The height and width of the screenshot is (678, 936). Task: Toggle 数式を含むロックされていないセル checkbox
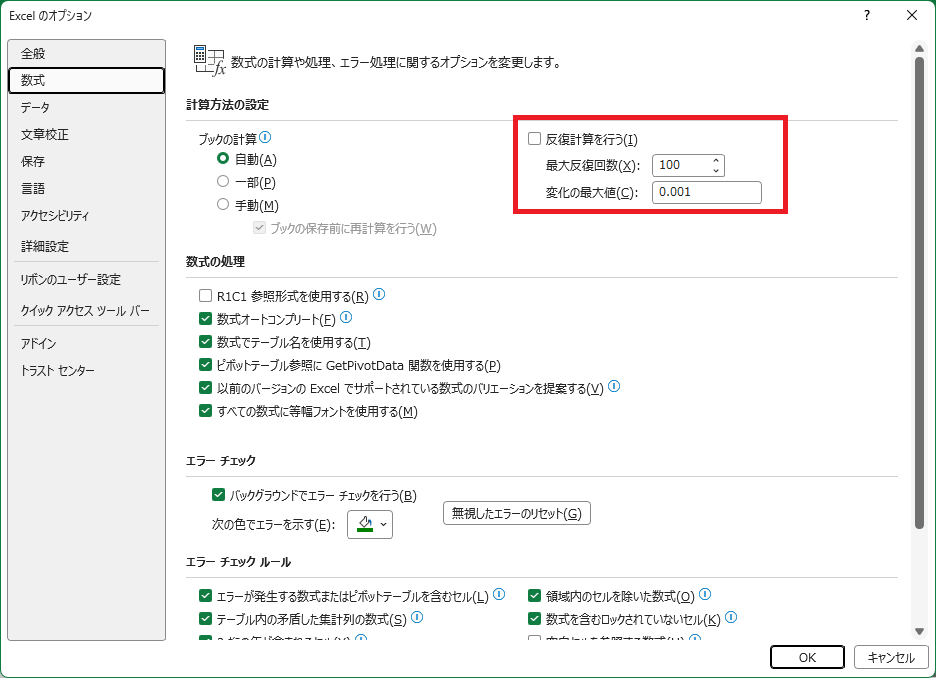(x=535, y=618)
